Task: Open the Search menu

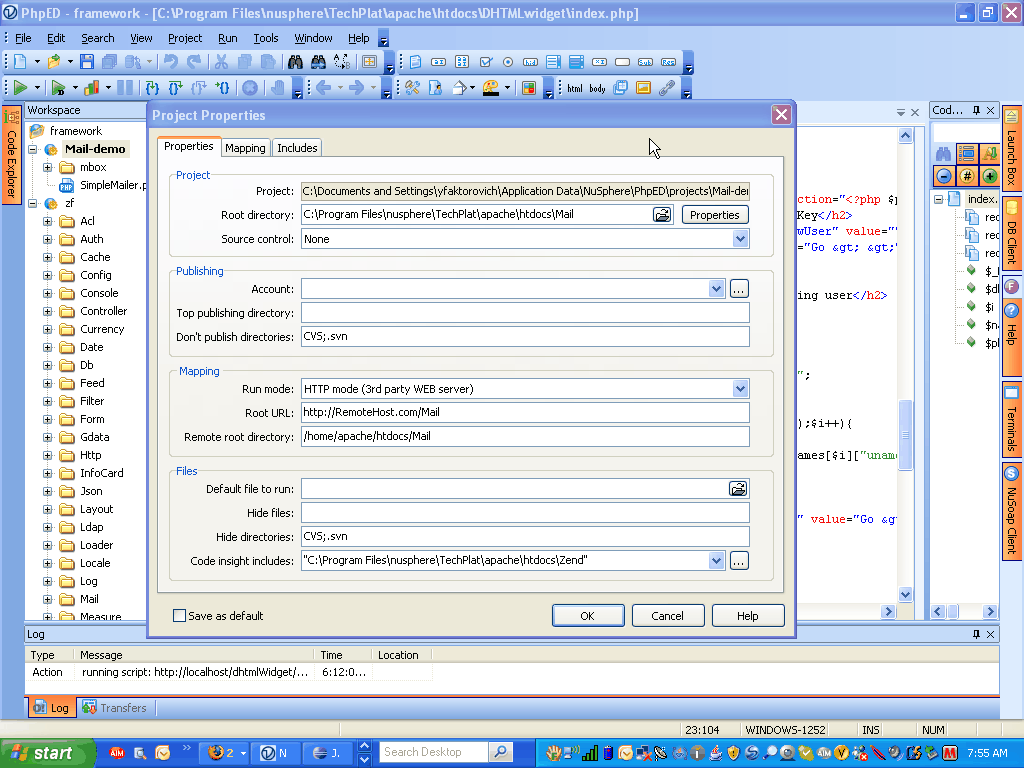Action: (97, 38)
